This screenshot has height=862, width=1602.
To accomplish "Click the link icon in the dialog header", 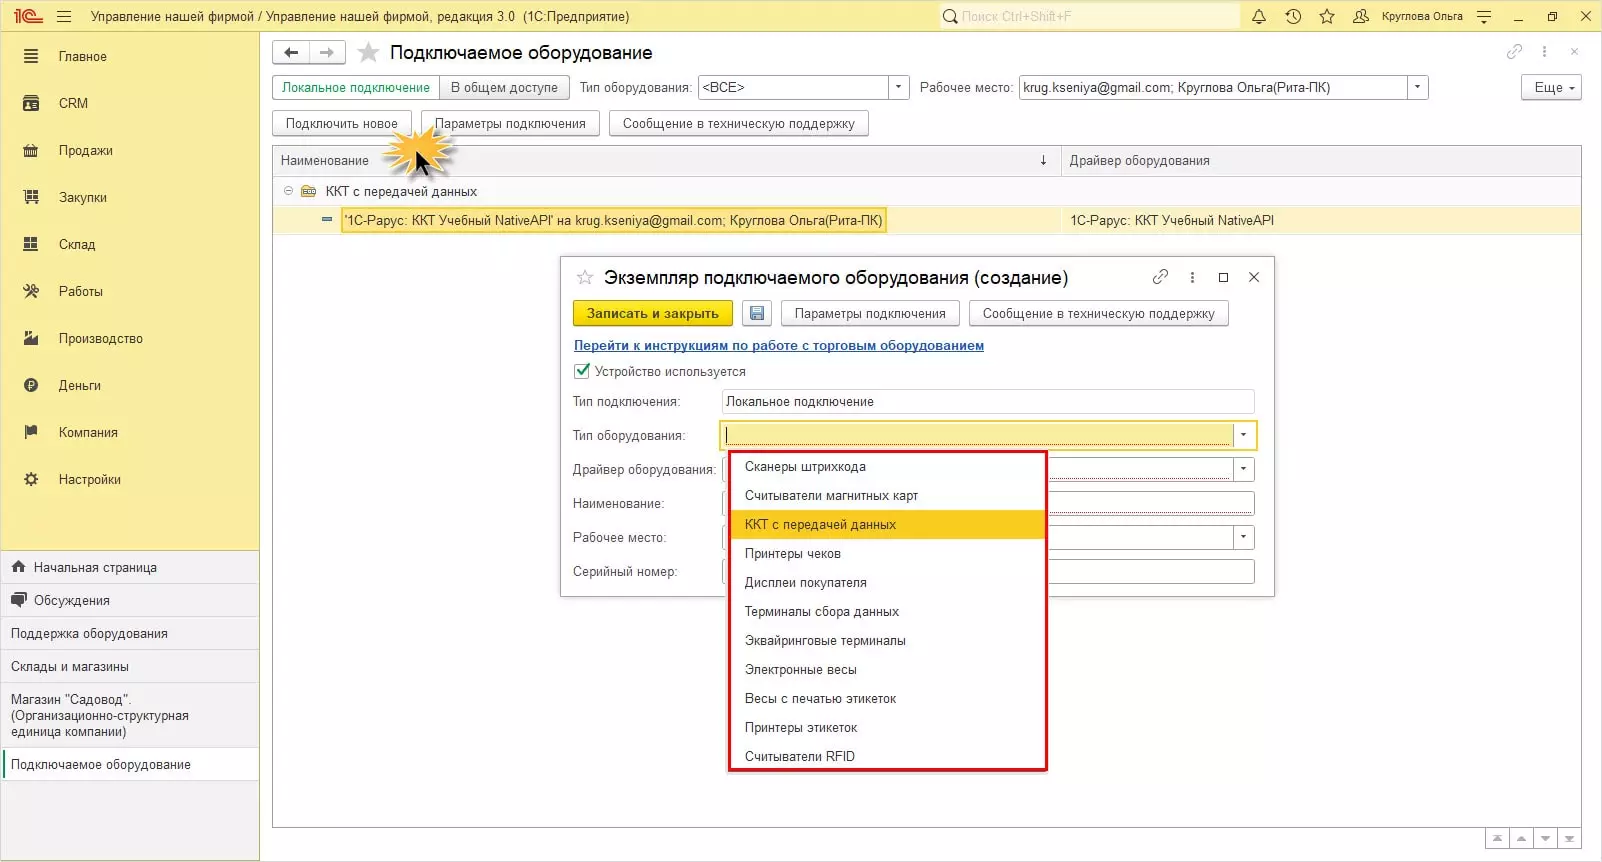I will click(1160, 277).
